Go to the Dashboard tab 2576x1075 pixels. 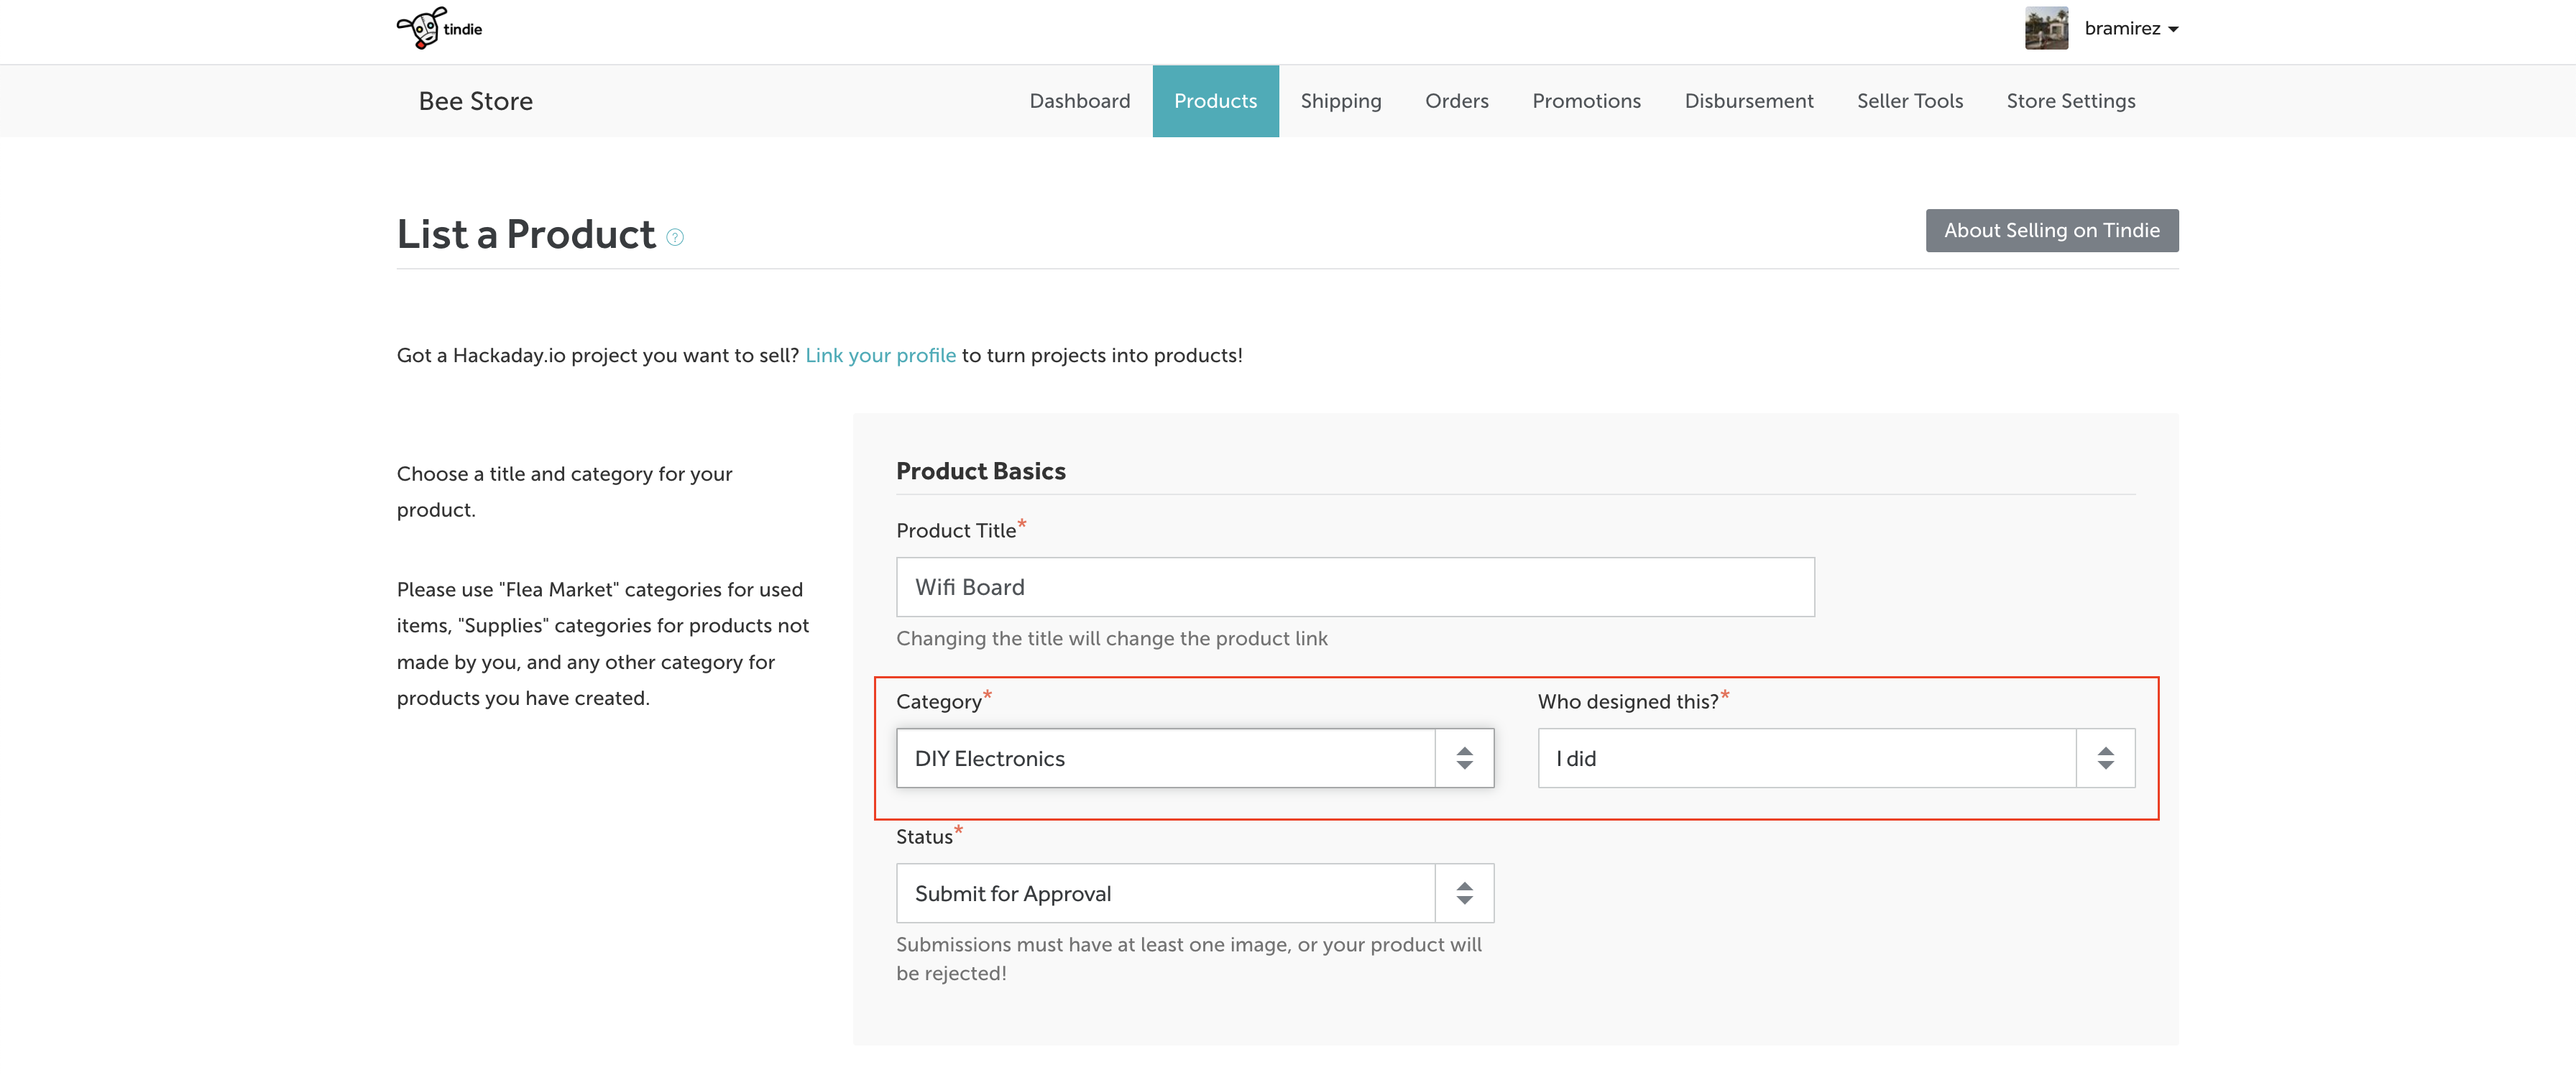(x=1079, y=101)
